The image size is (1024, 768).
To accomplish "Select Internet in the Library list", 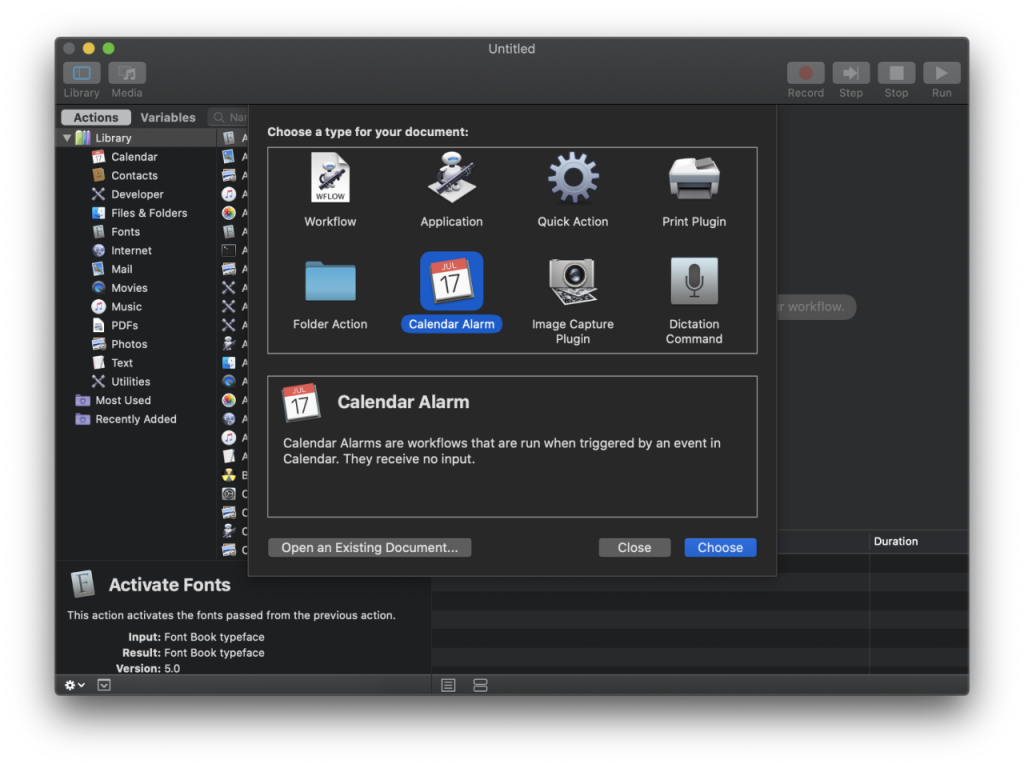I will 131,251.
